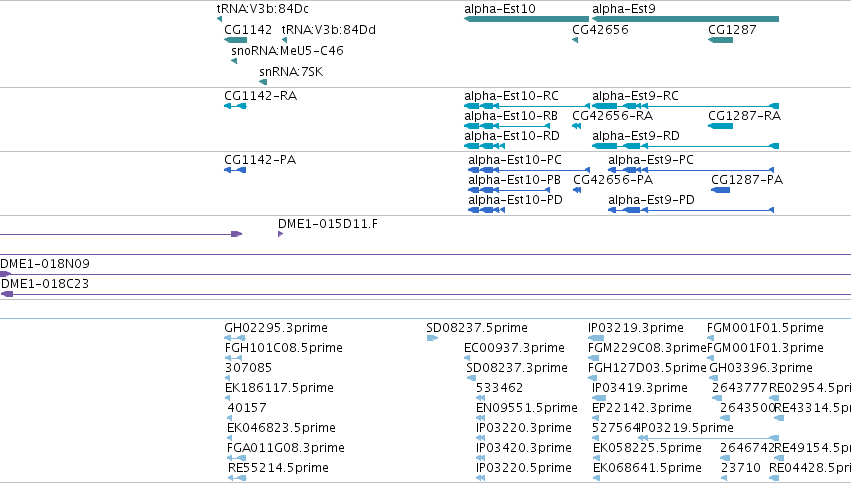Select the IP03420.3prime EST label

[x=524, y=448]
